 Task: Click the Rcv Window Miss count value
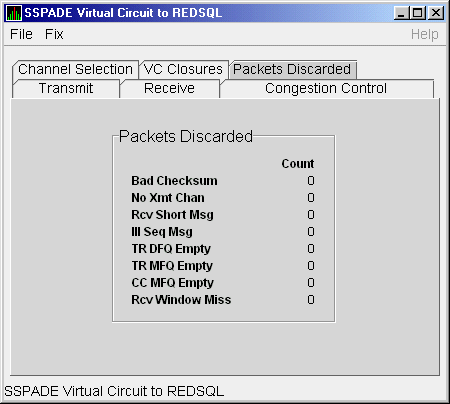tap(311, 300)
